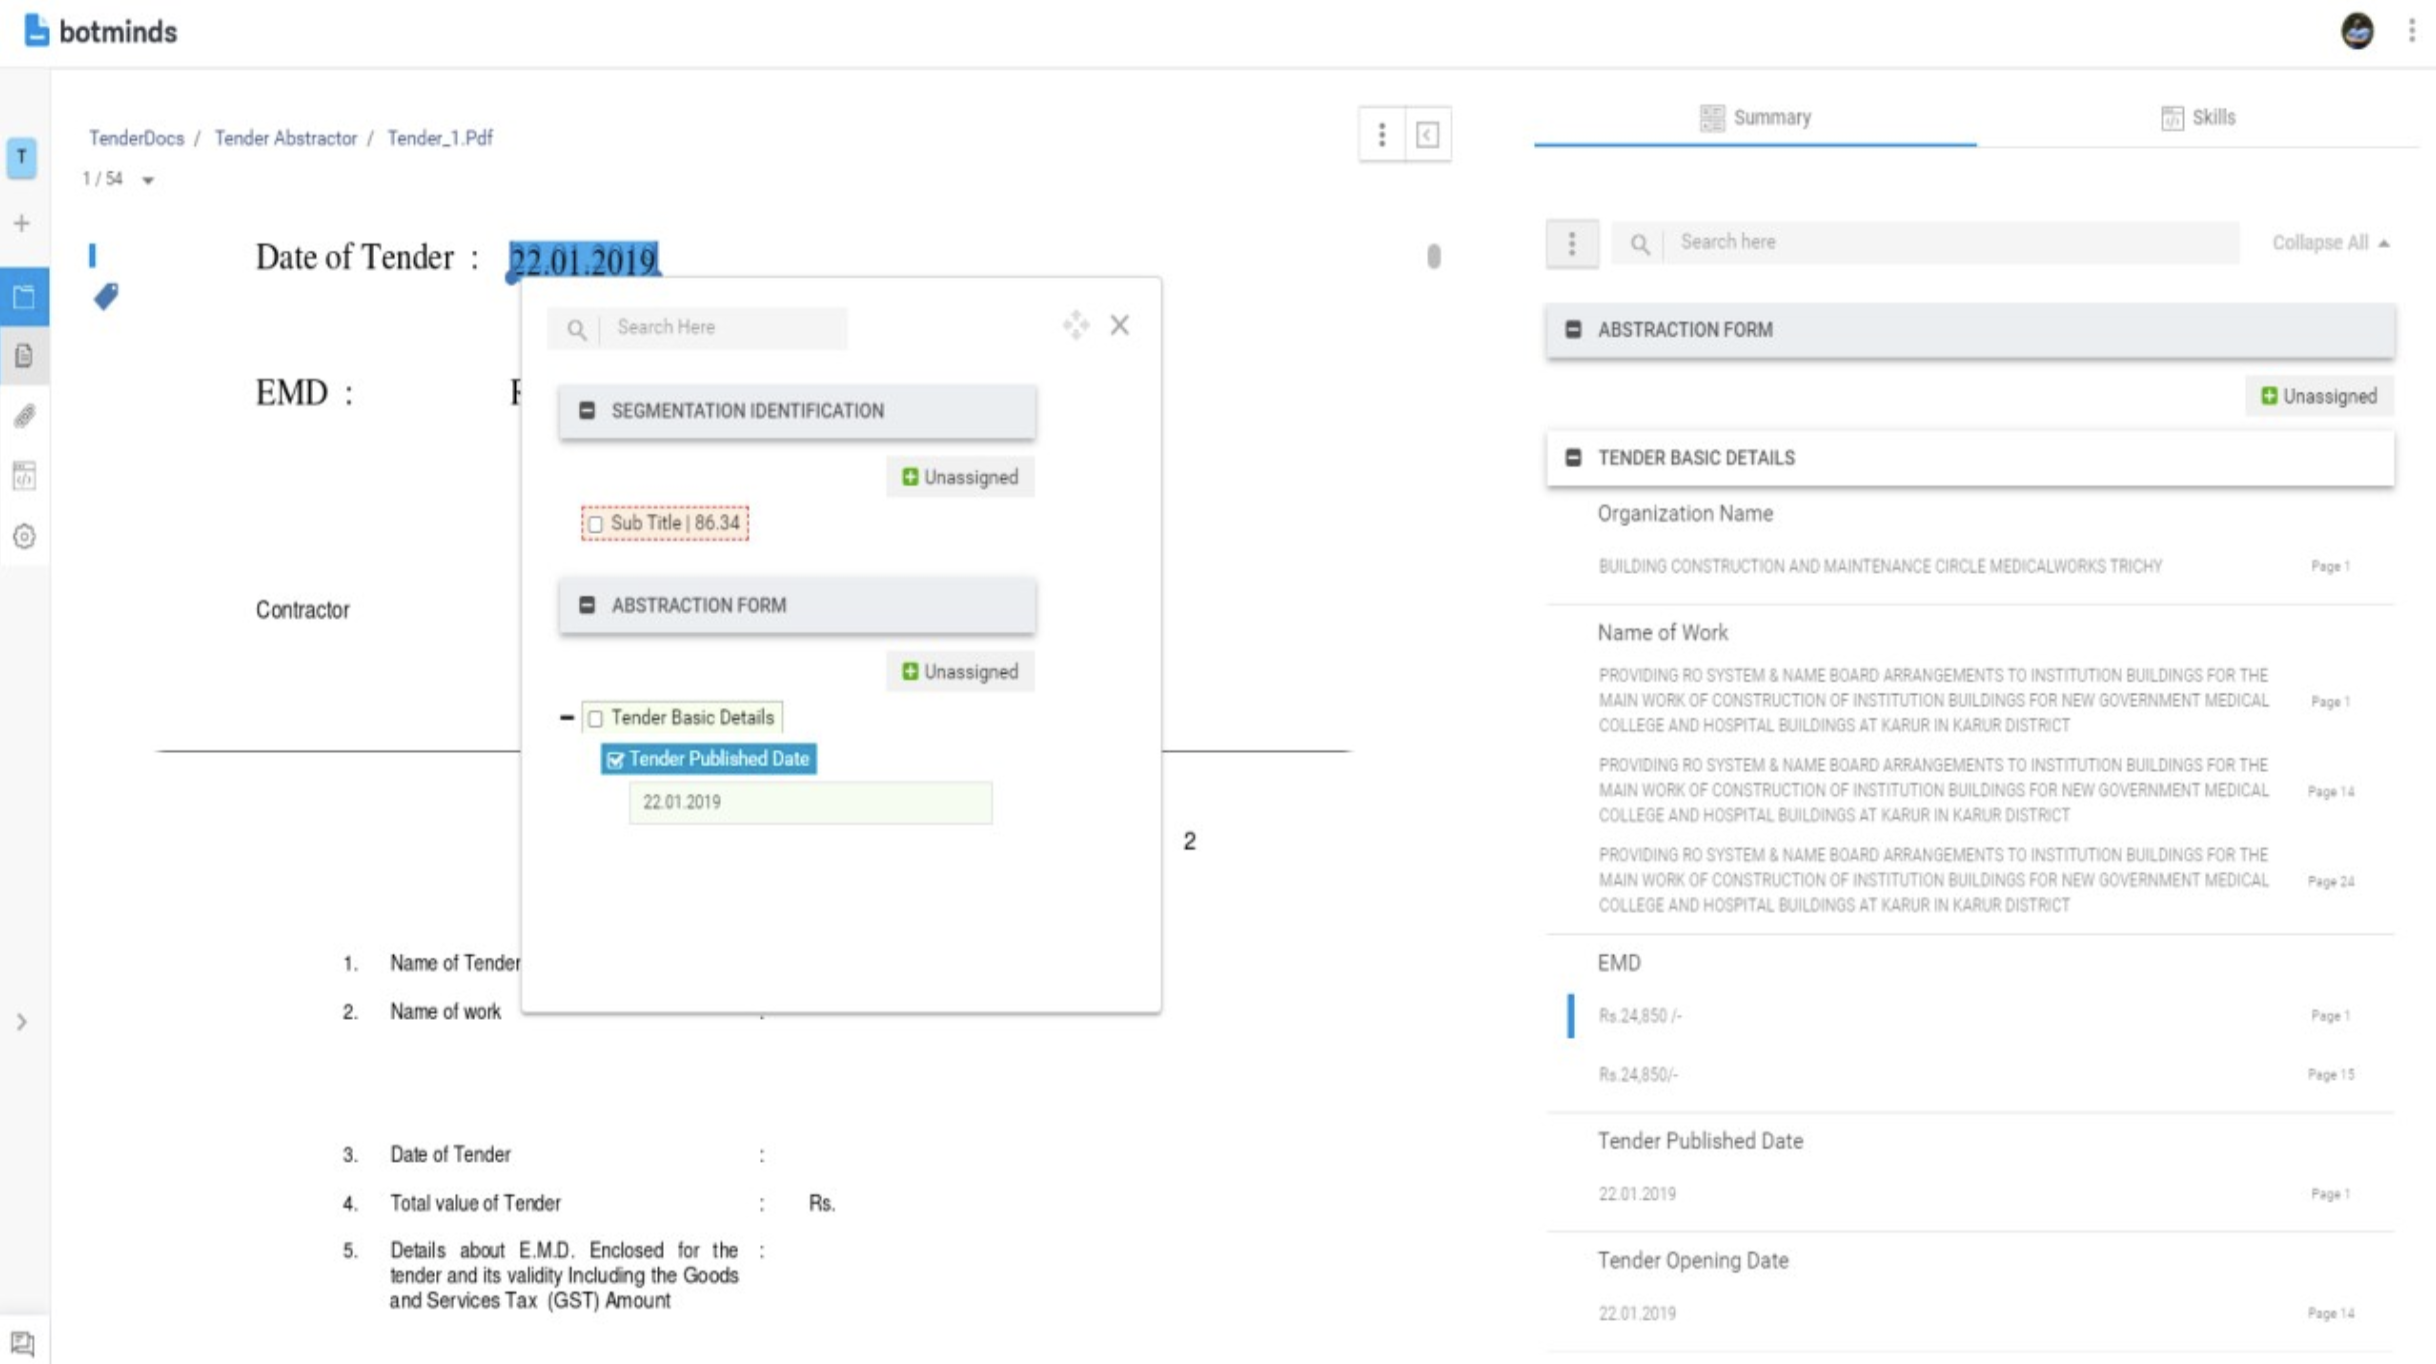The image size is (2436, 1364).
Task: Uncheck the Tender Published Date checkbox
Action: click(x=615, y=760)
